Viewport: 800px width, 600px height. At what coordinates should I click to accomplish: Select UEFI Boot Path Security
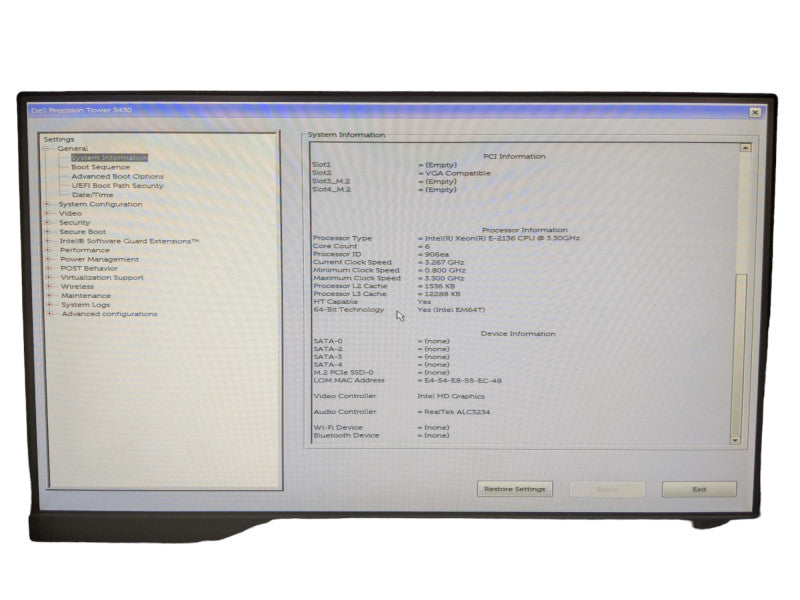point(117,186)
